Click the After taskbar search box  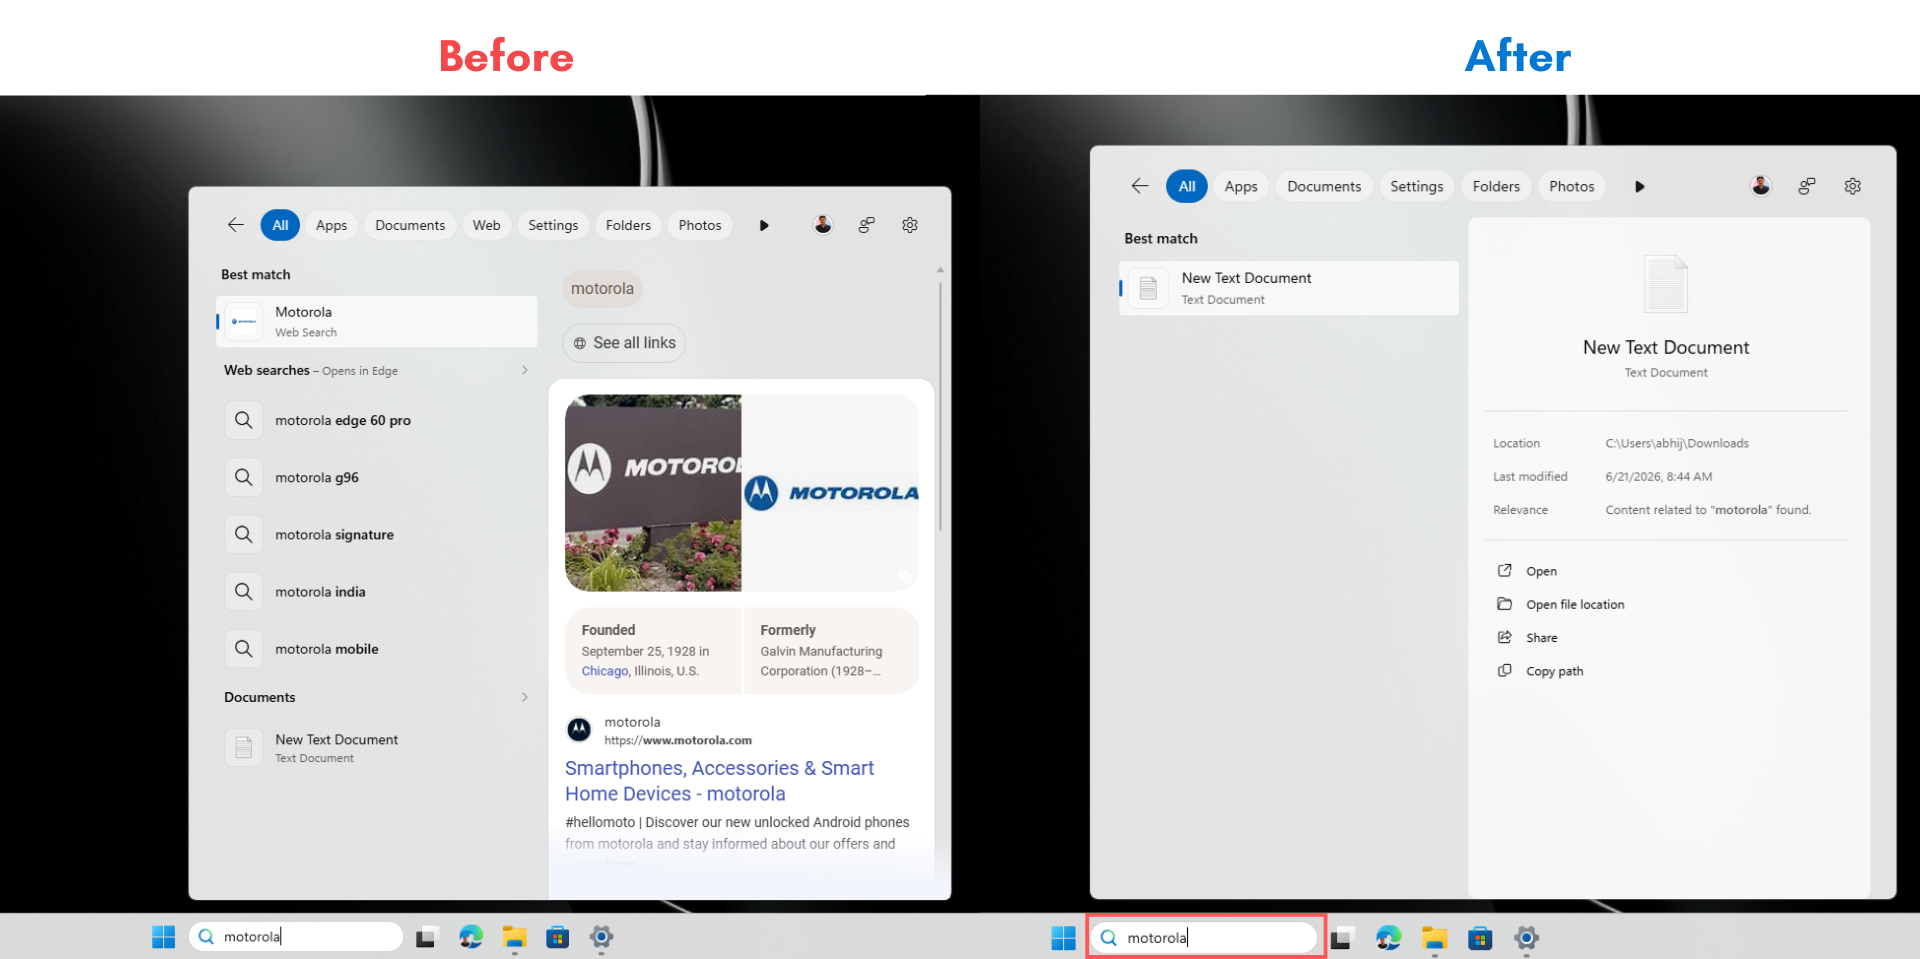[x=1204, y=937]
